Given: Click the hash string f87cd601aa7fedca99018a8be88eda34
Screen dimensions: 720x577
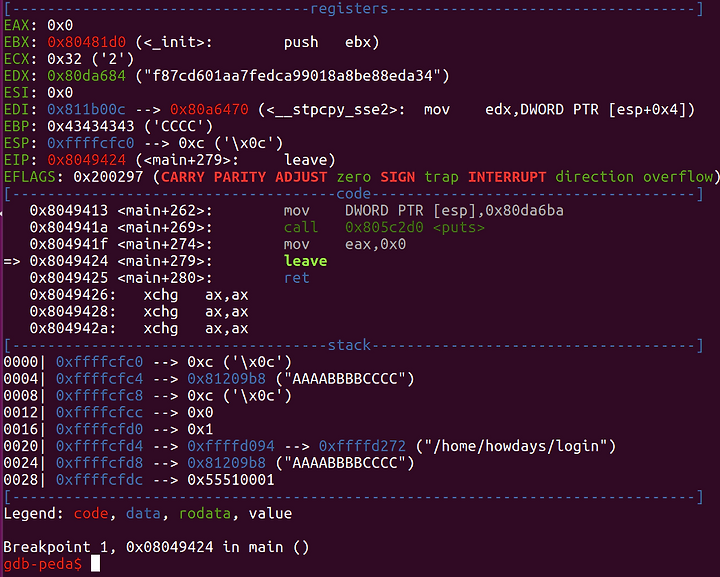Looking at the screenshot, I should pos(292,76).
